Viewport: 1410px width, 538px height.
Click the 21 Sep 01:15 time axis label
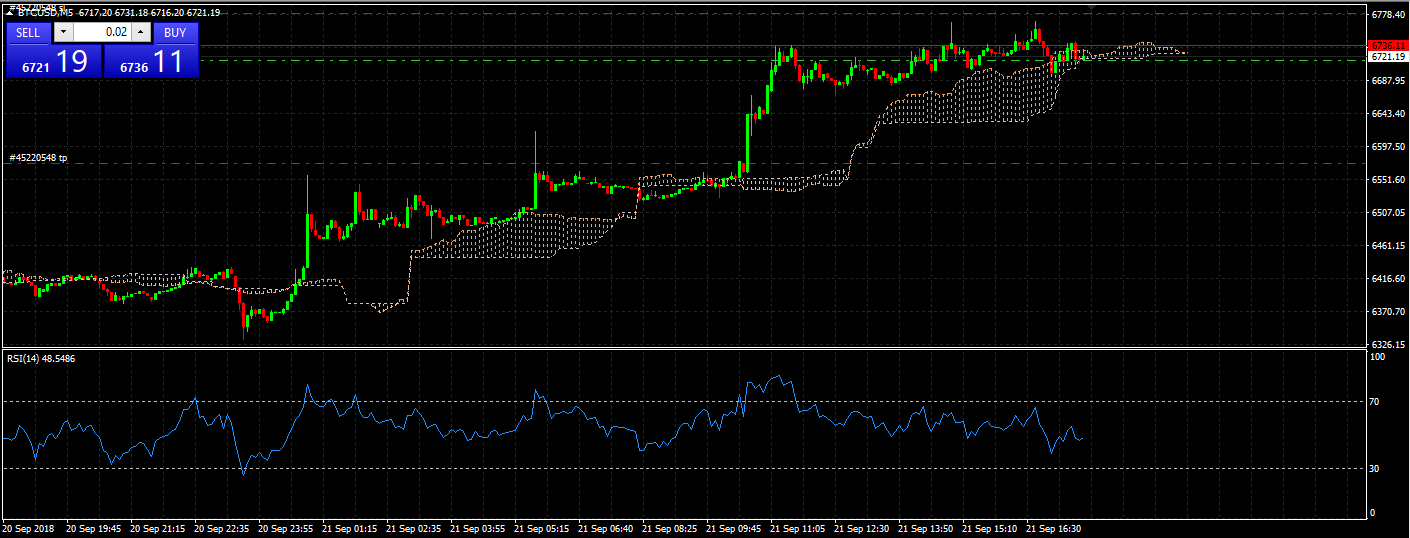(349, 528)
